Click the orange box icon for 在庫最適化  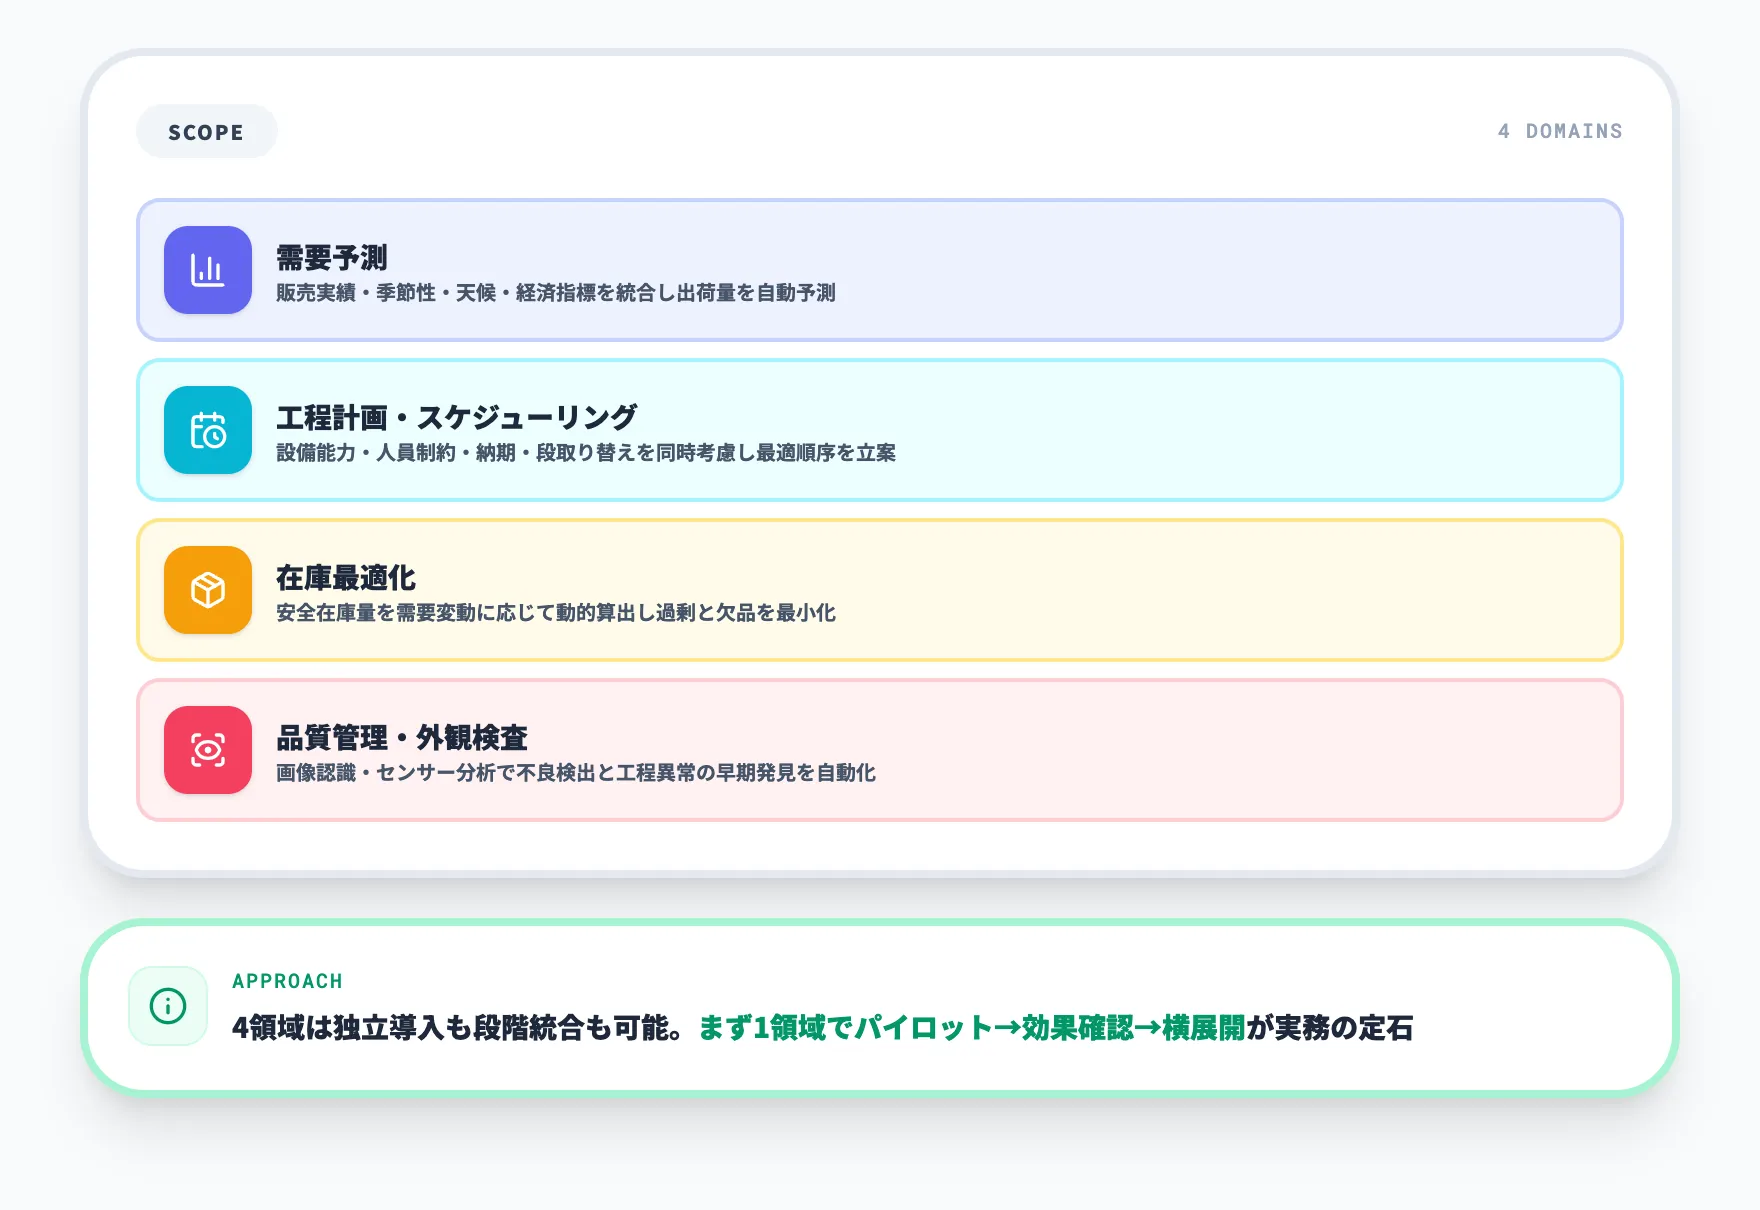tap(208, 590)
